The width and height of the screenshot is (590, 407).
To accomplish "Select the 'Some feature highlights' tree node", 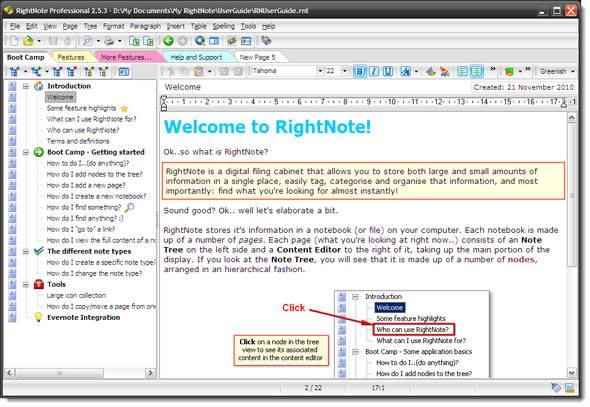I will point(81,108).
